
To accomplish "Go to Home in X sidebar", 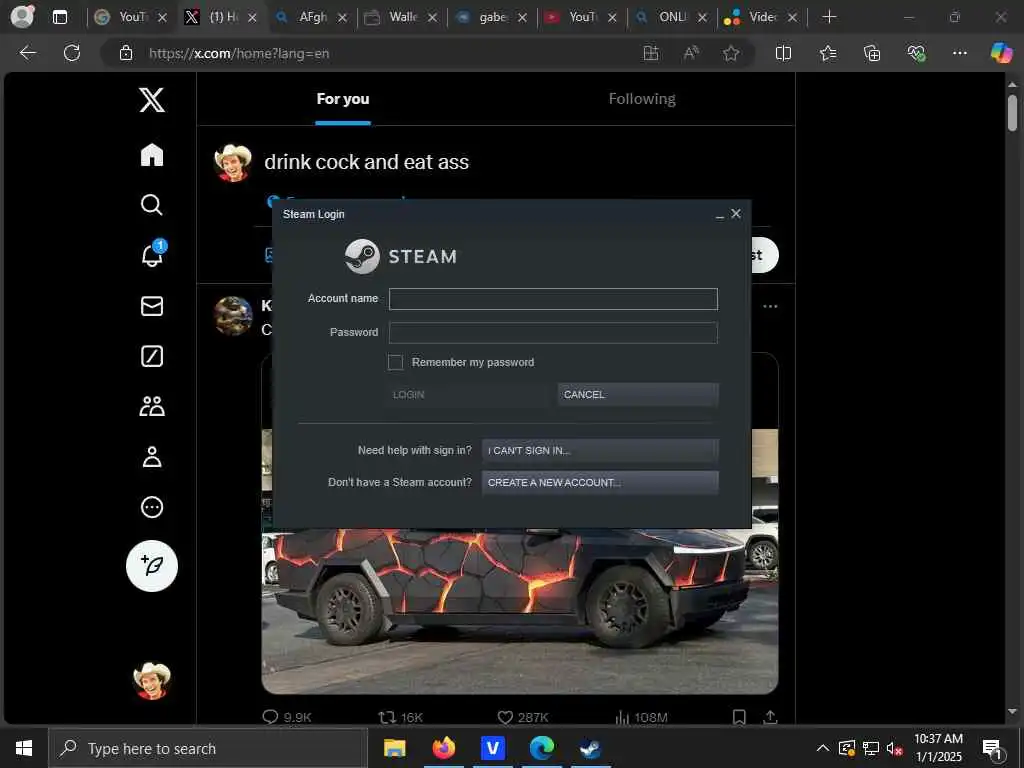I will point(152,155).
